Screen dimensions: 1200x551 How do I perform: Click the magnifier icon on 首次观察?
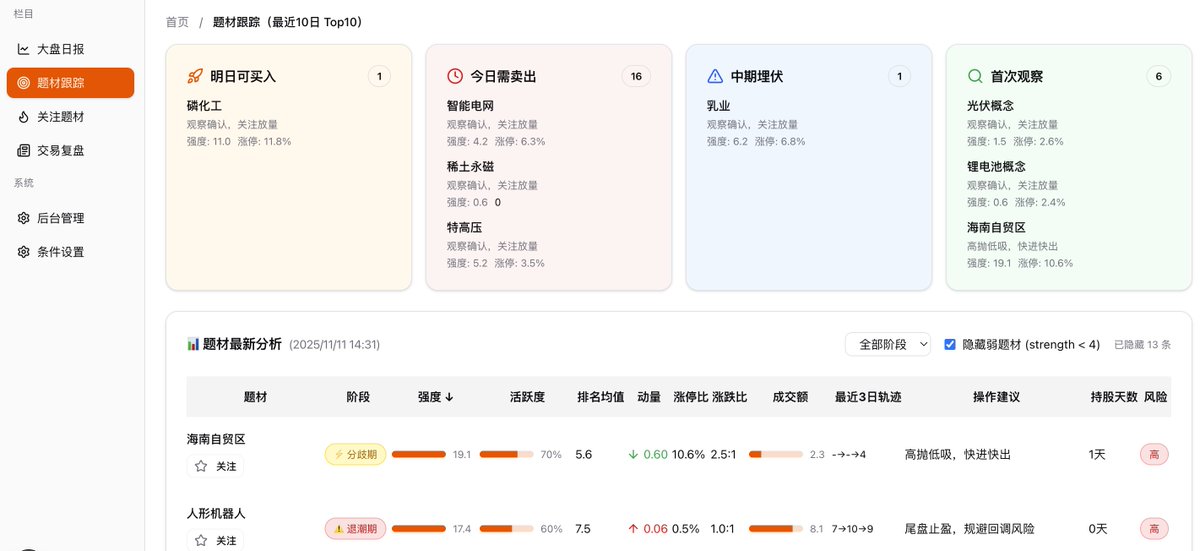(975, 76)
